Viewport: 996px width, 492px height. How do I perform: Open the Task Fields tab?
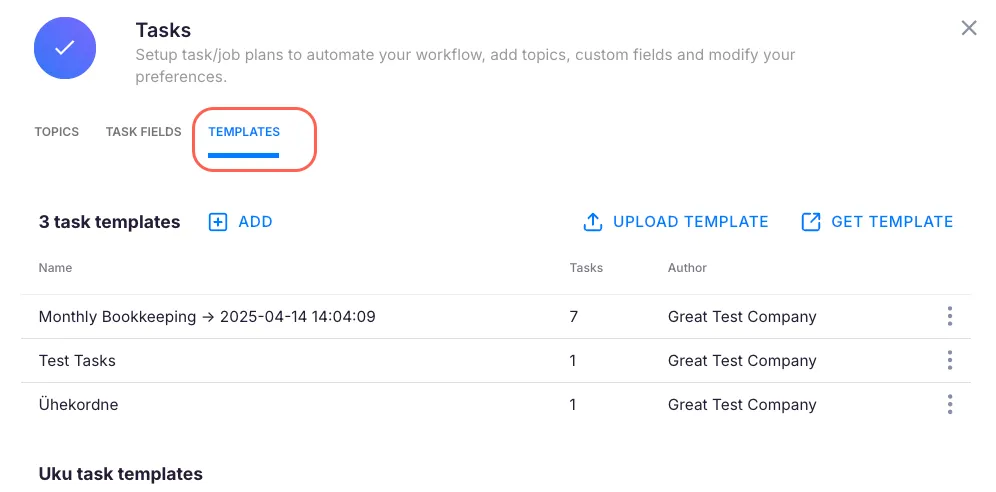(143, 132)
